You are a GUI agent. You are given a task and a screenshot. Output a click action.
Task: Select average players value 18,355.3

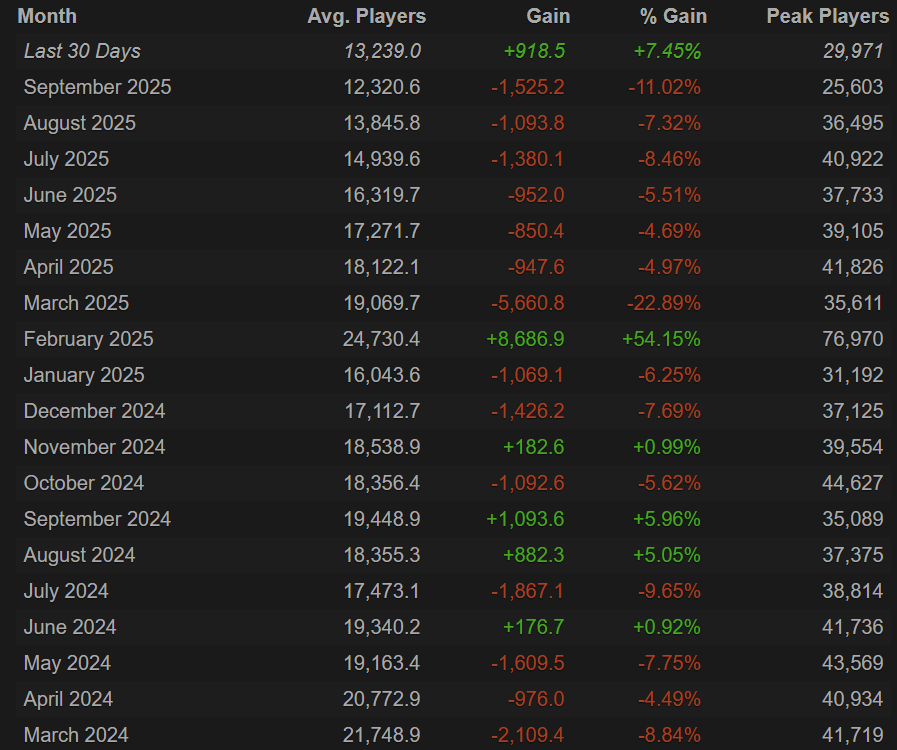[382, 555]
